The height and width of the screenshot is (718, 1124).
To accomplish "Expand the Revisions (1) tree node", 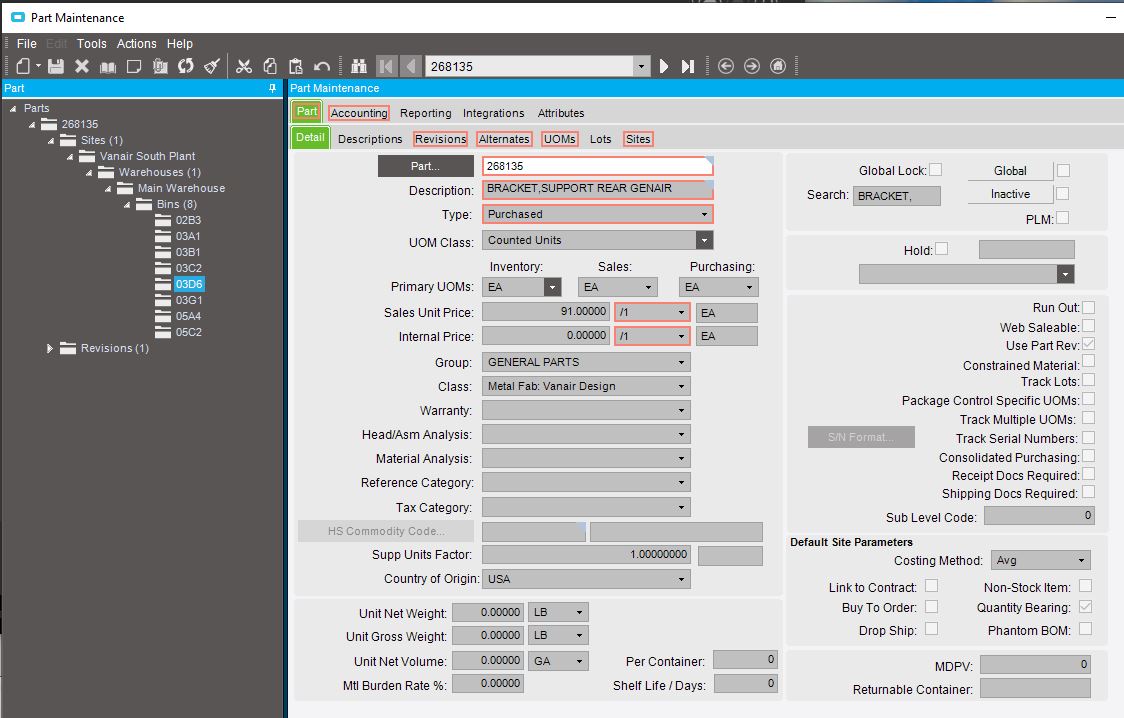I will tap(50, 348).
